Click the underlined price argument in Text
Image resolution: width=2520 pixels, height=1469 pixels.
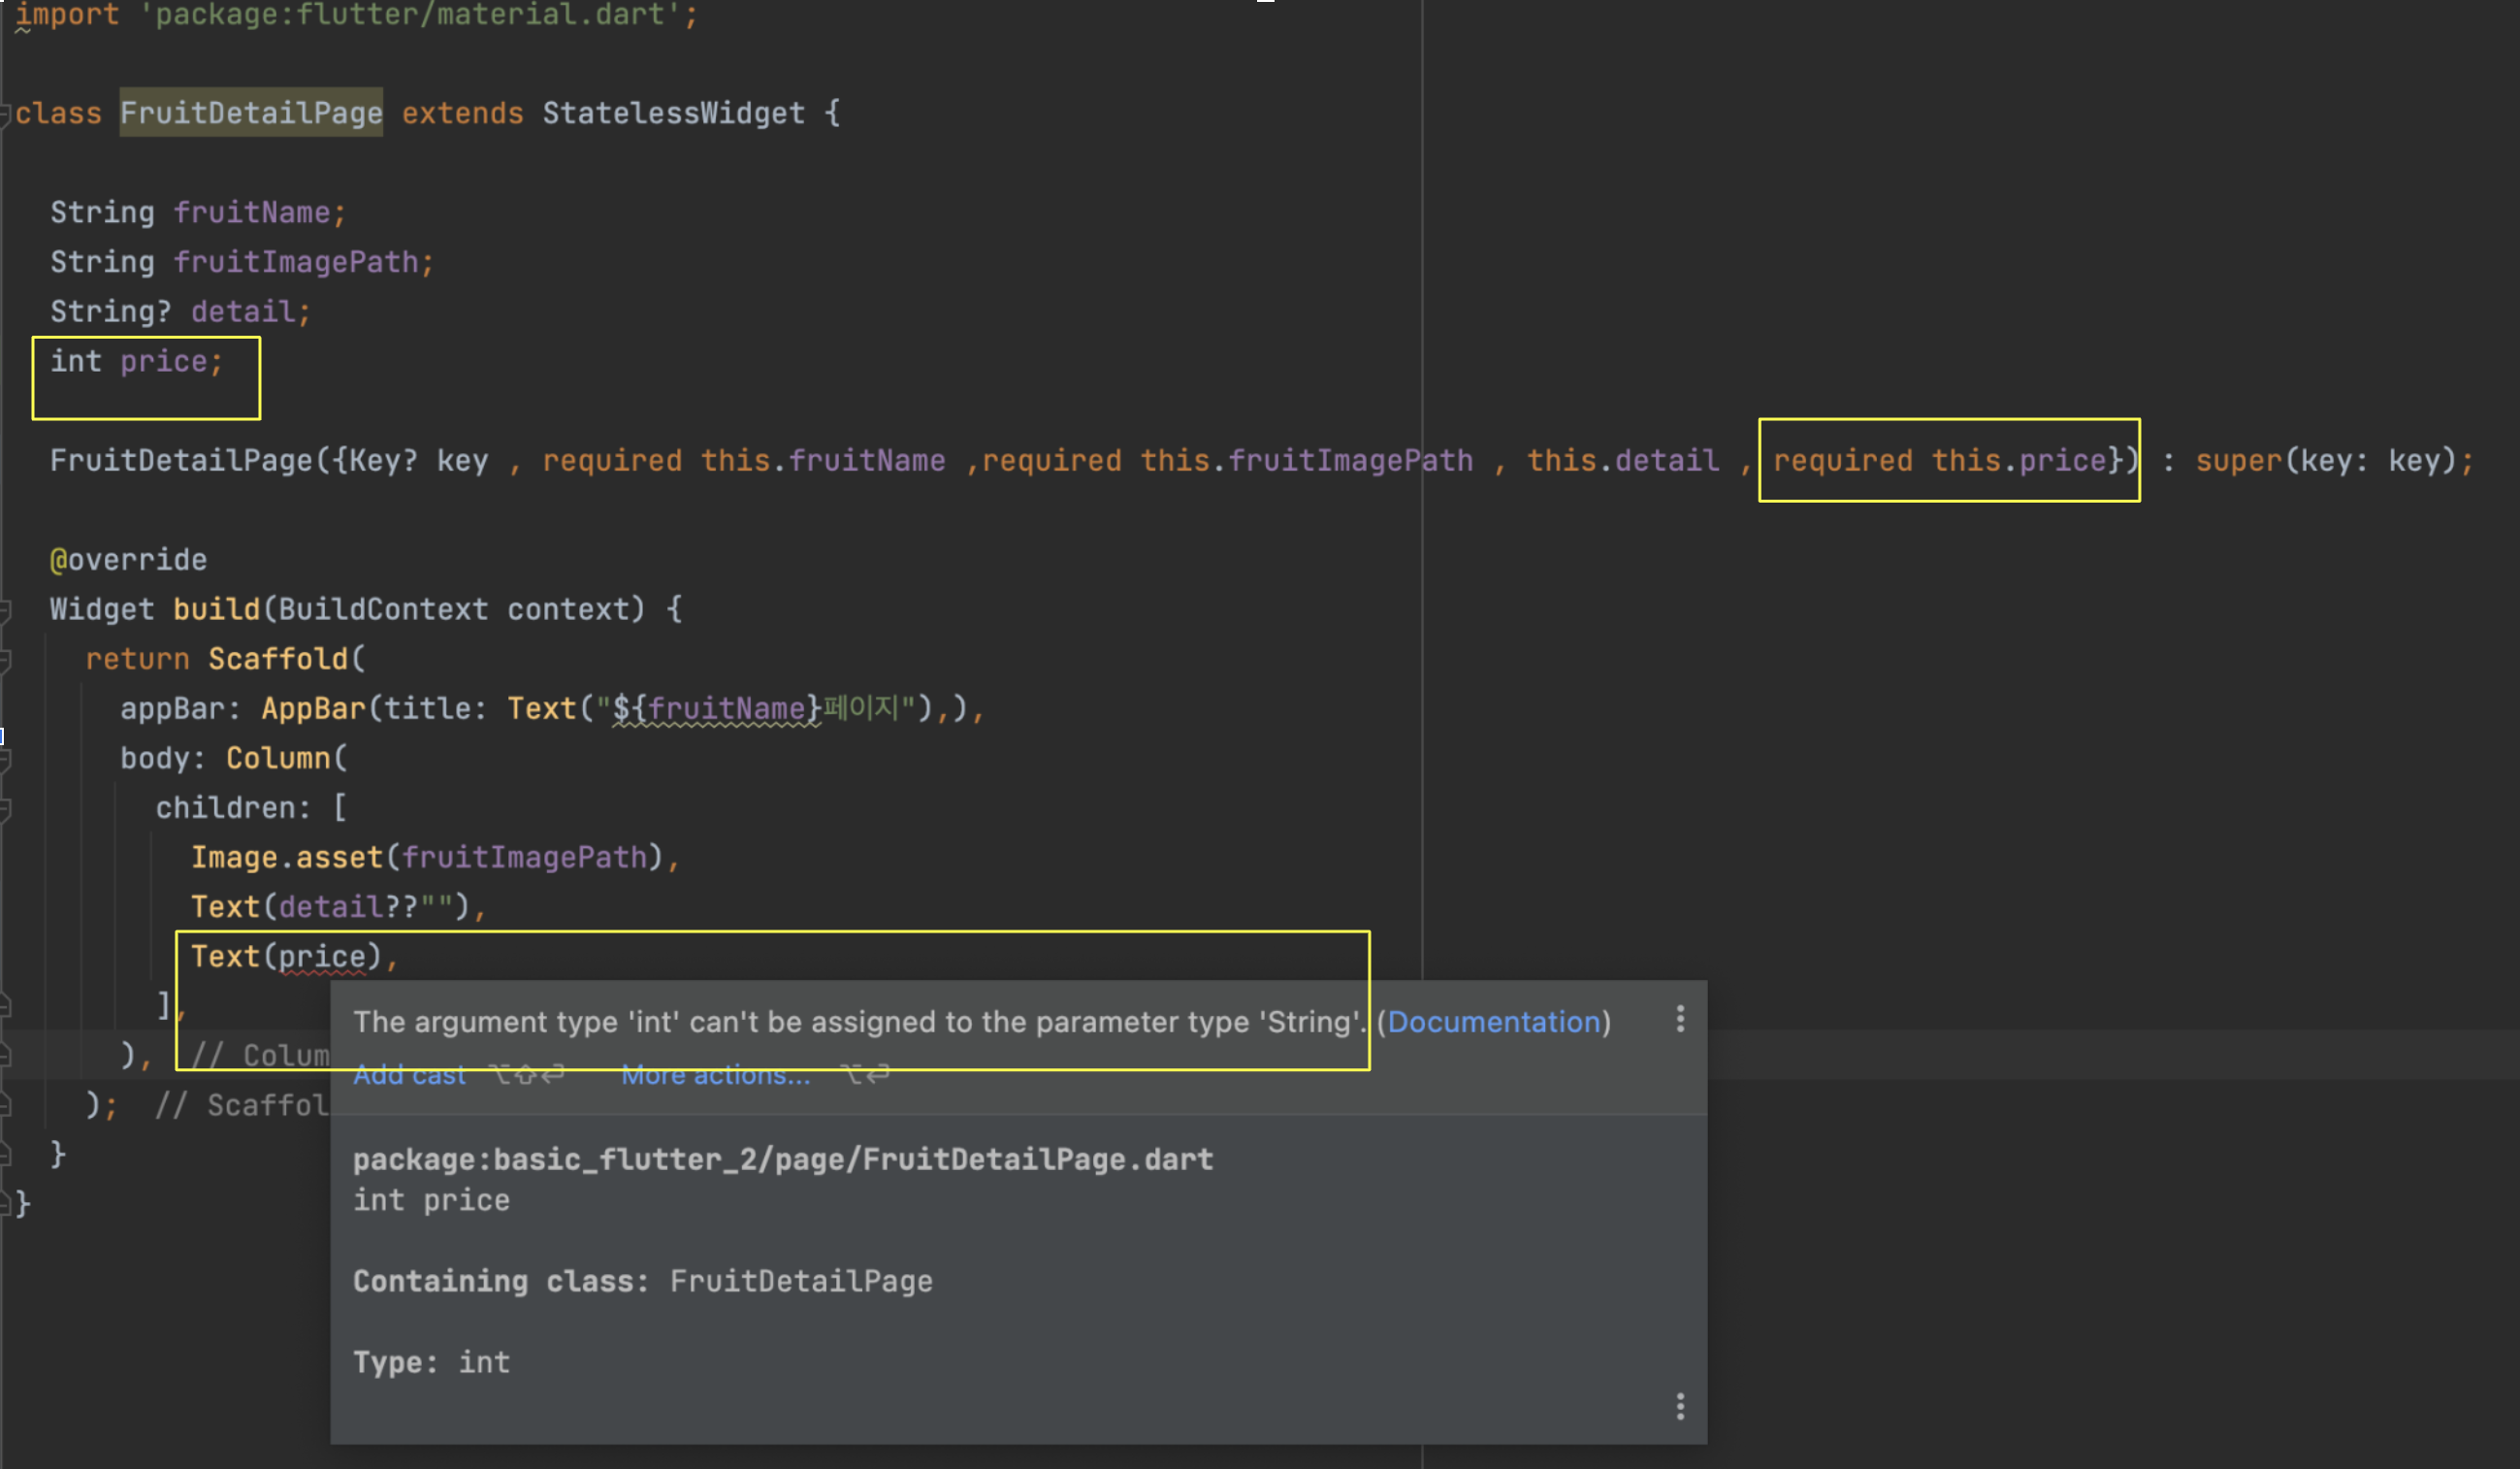click(x=322, y=957)
